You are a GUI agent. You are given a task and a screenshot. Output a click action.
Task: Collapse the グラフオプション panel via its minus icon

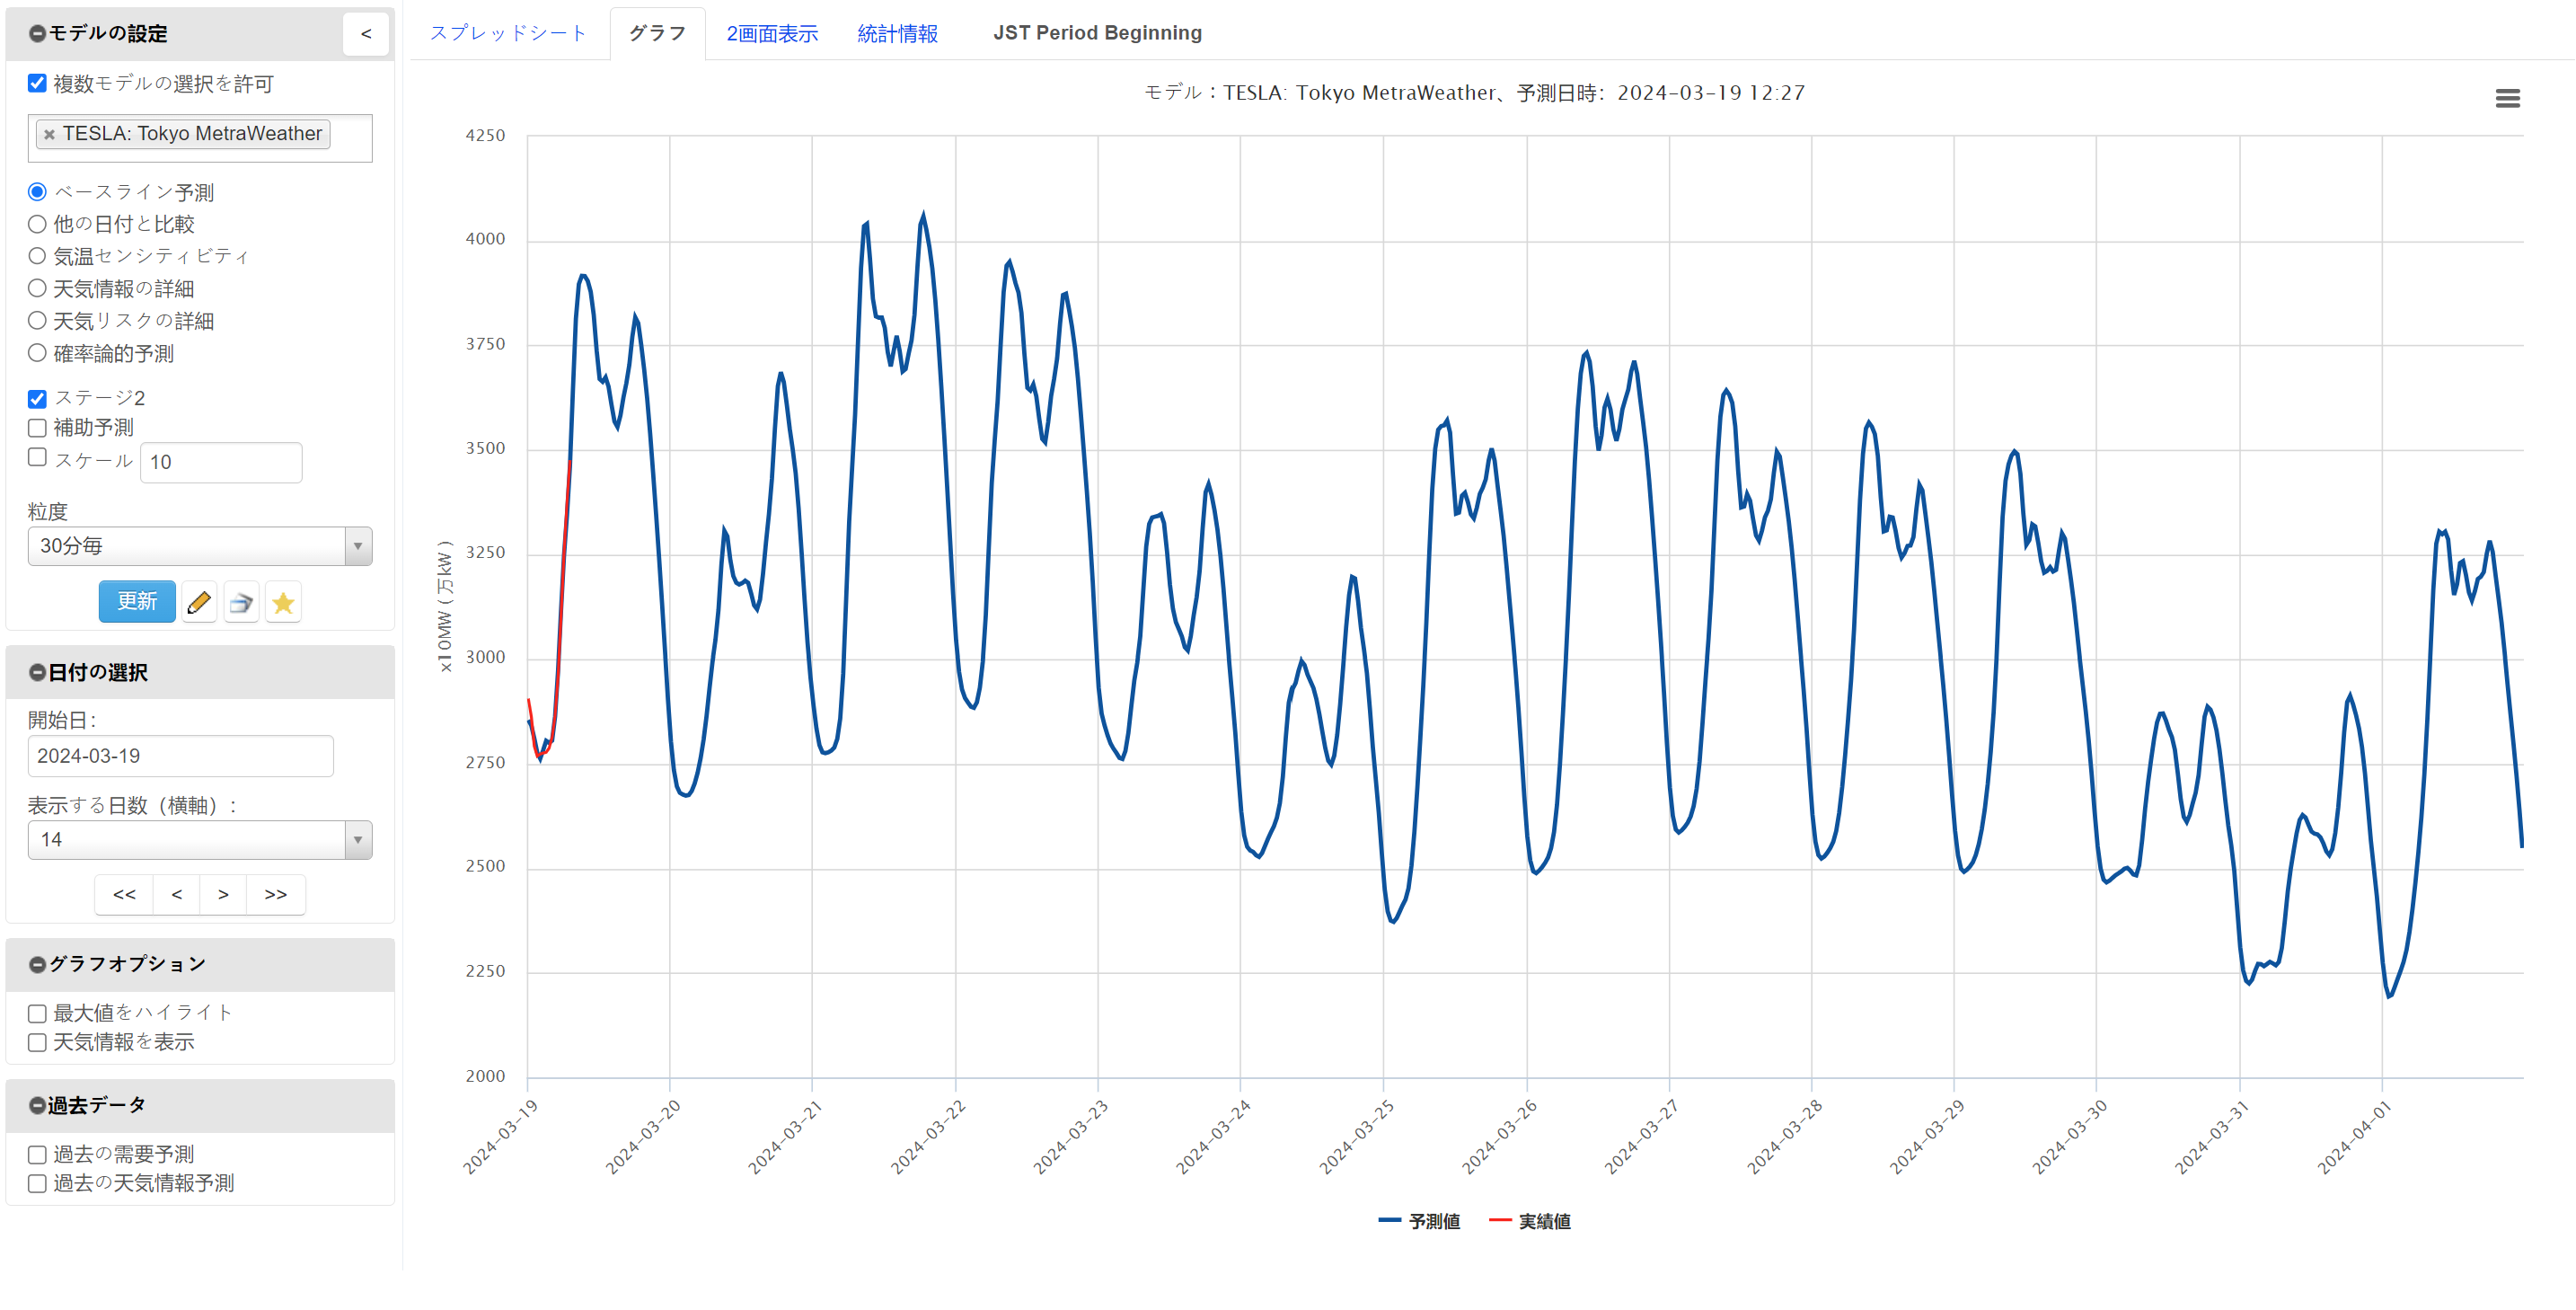click(x=36, y=963)
